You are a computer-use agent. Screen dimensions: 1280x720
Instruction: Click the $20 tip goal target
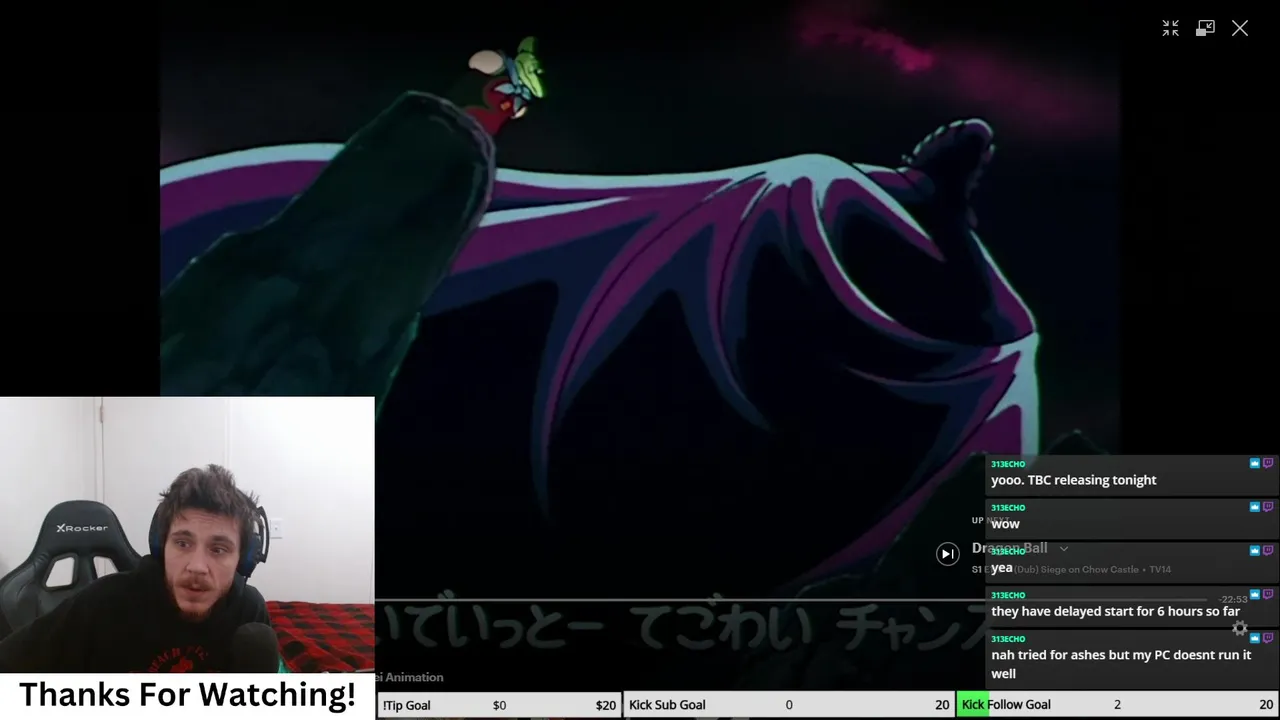[x=606, y=705]
